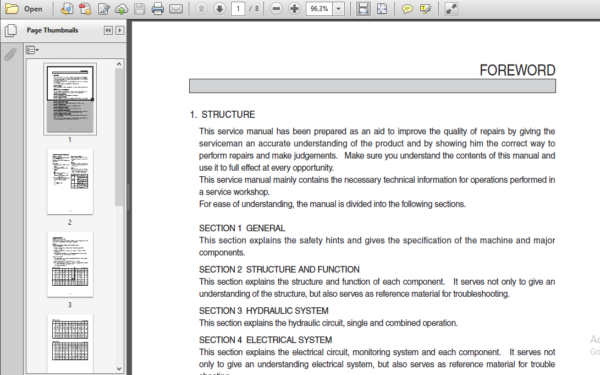The width and height of the screenshot is (600, 375).
Task: Select page 1 thumbnail
Action: point(70,99)
